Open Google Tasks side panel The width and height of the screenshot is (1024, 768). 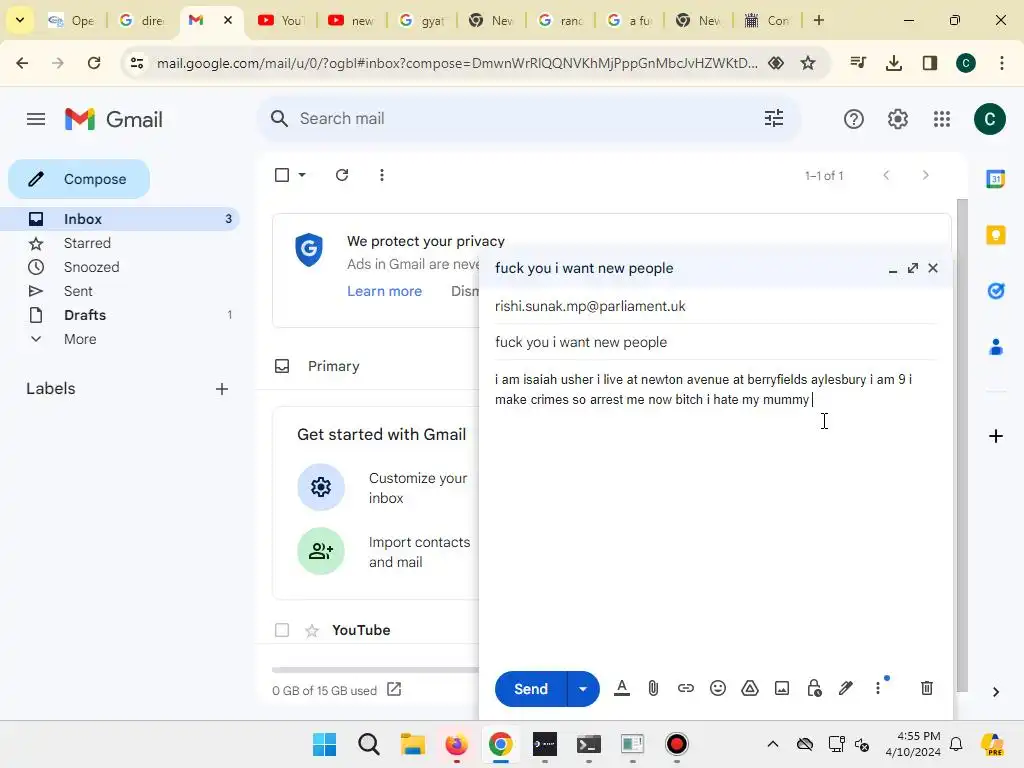[x=995, y=291]
